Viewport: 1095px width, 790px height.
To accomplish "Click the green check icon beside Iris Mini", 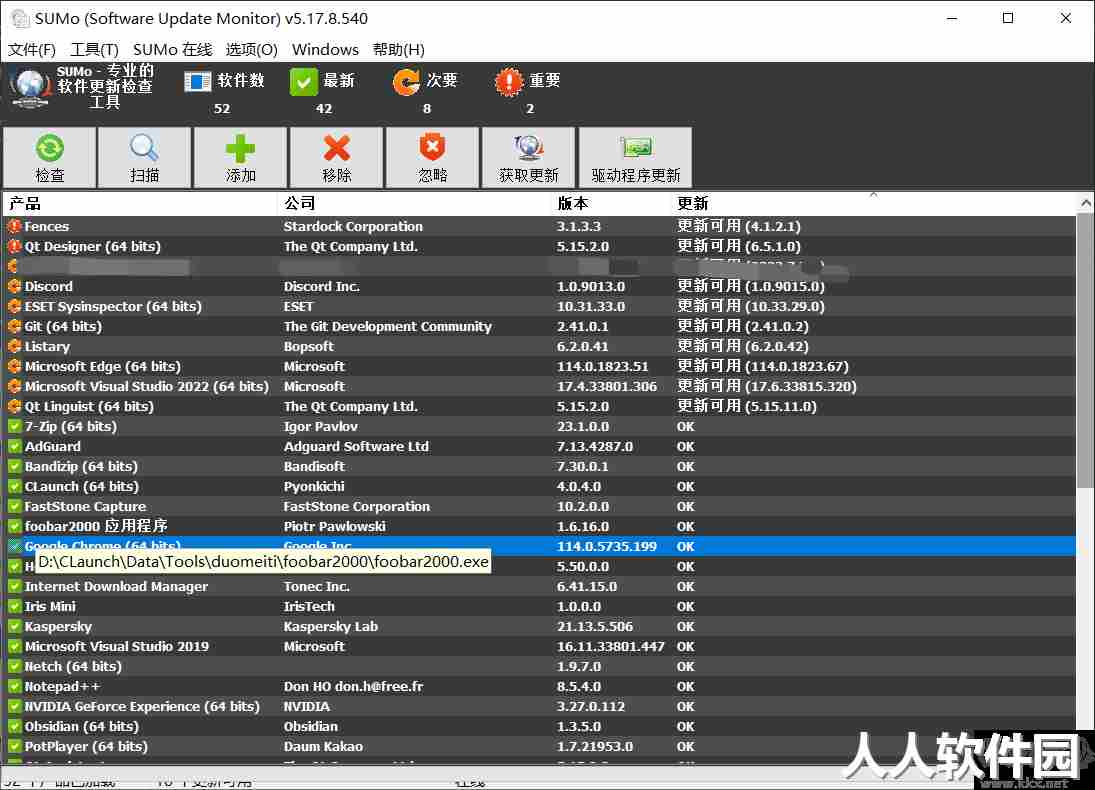I will pos(14,607).
